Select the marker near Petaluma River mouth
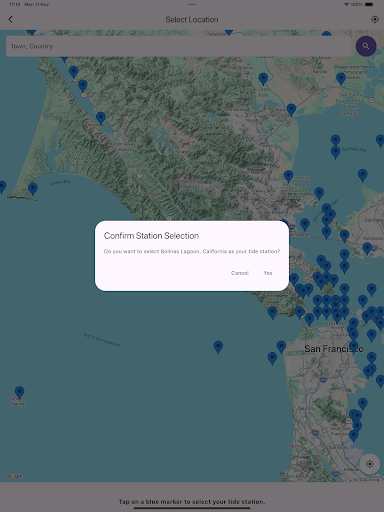This screenshot has width=384, height=512. (291, 109)
